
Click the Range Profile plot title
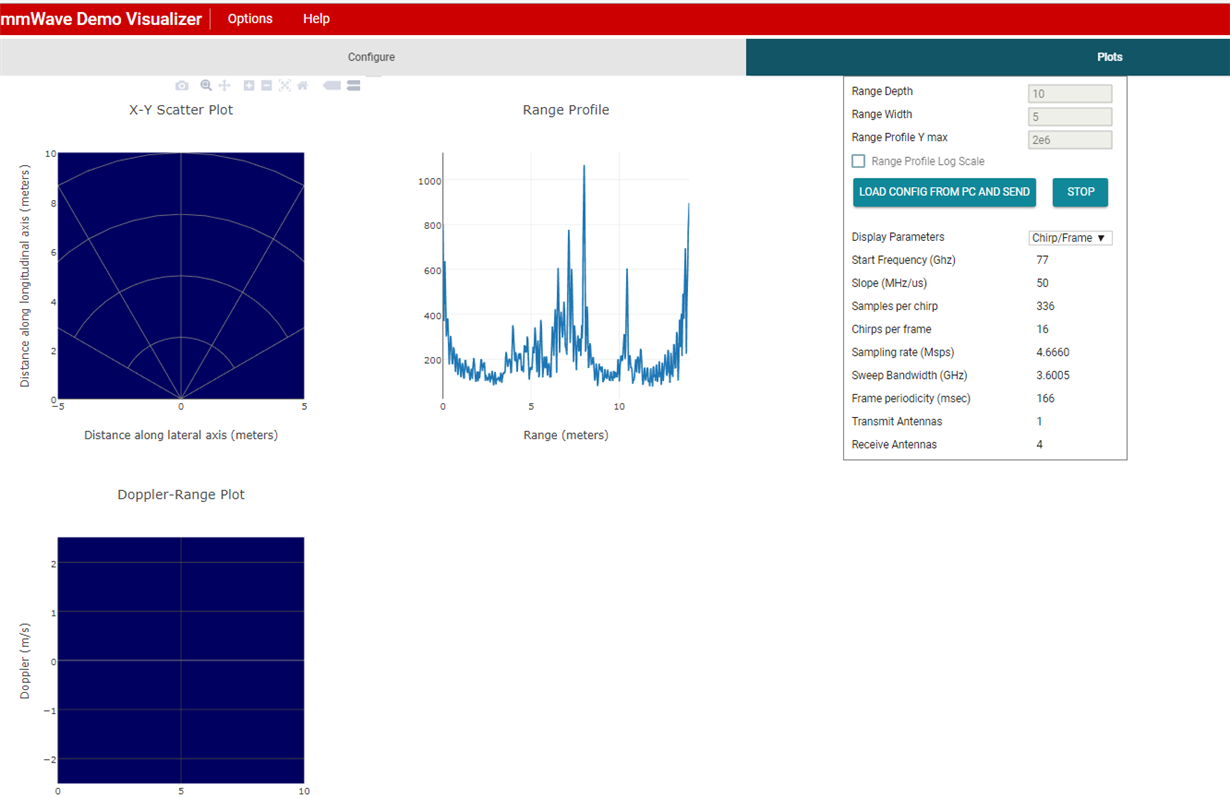pyautogui.click(x=566, y=110)
